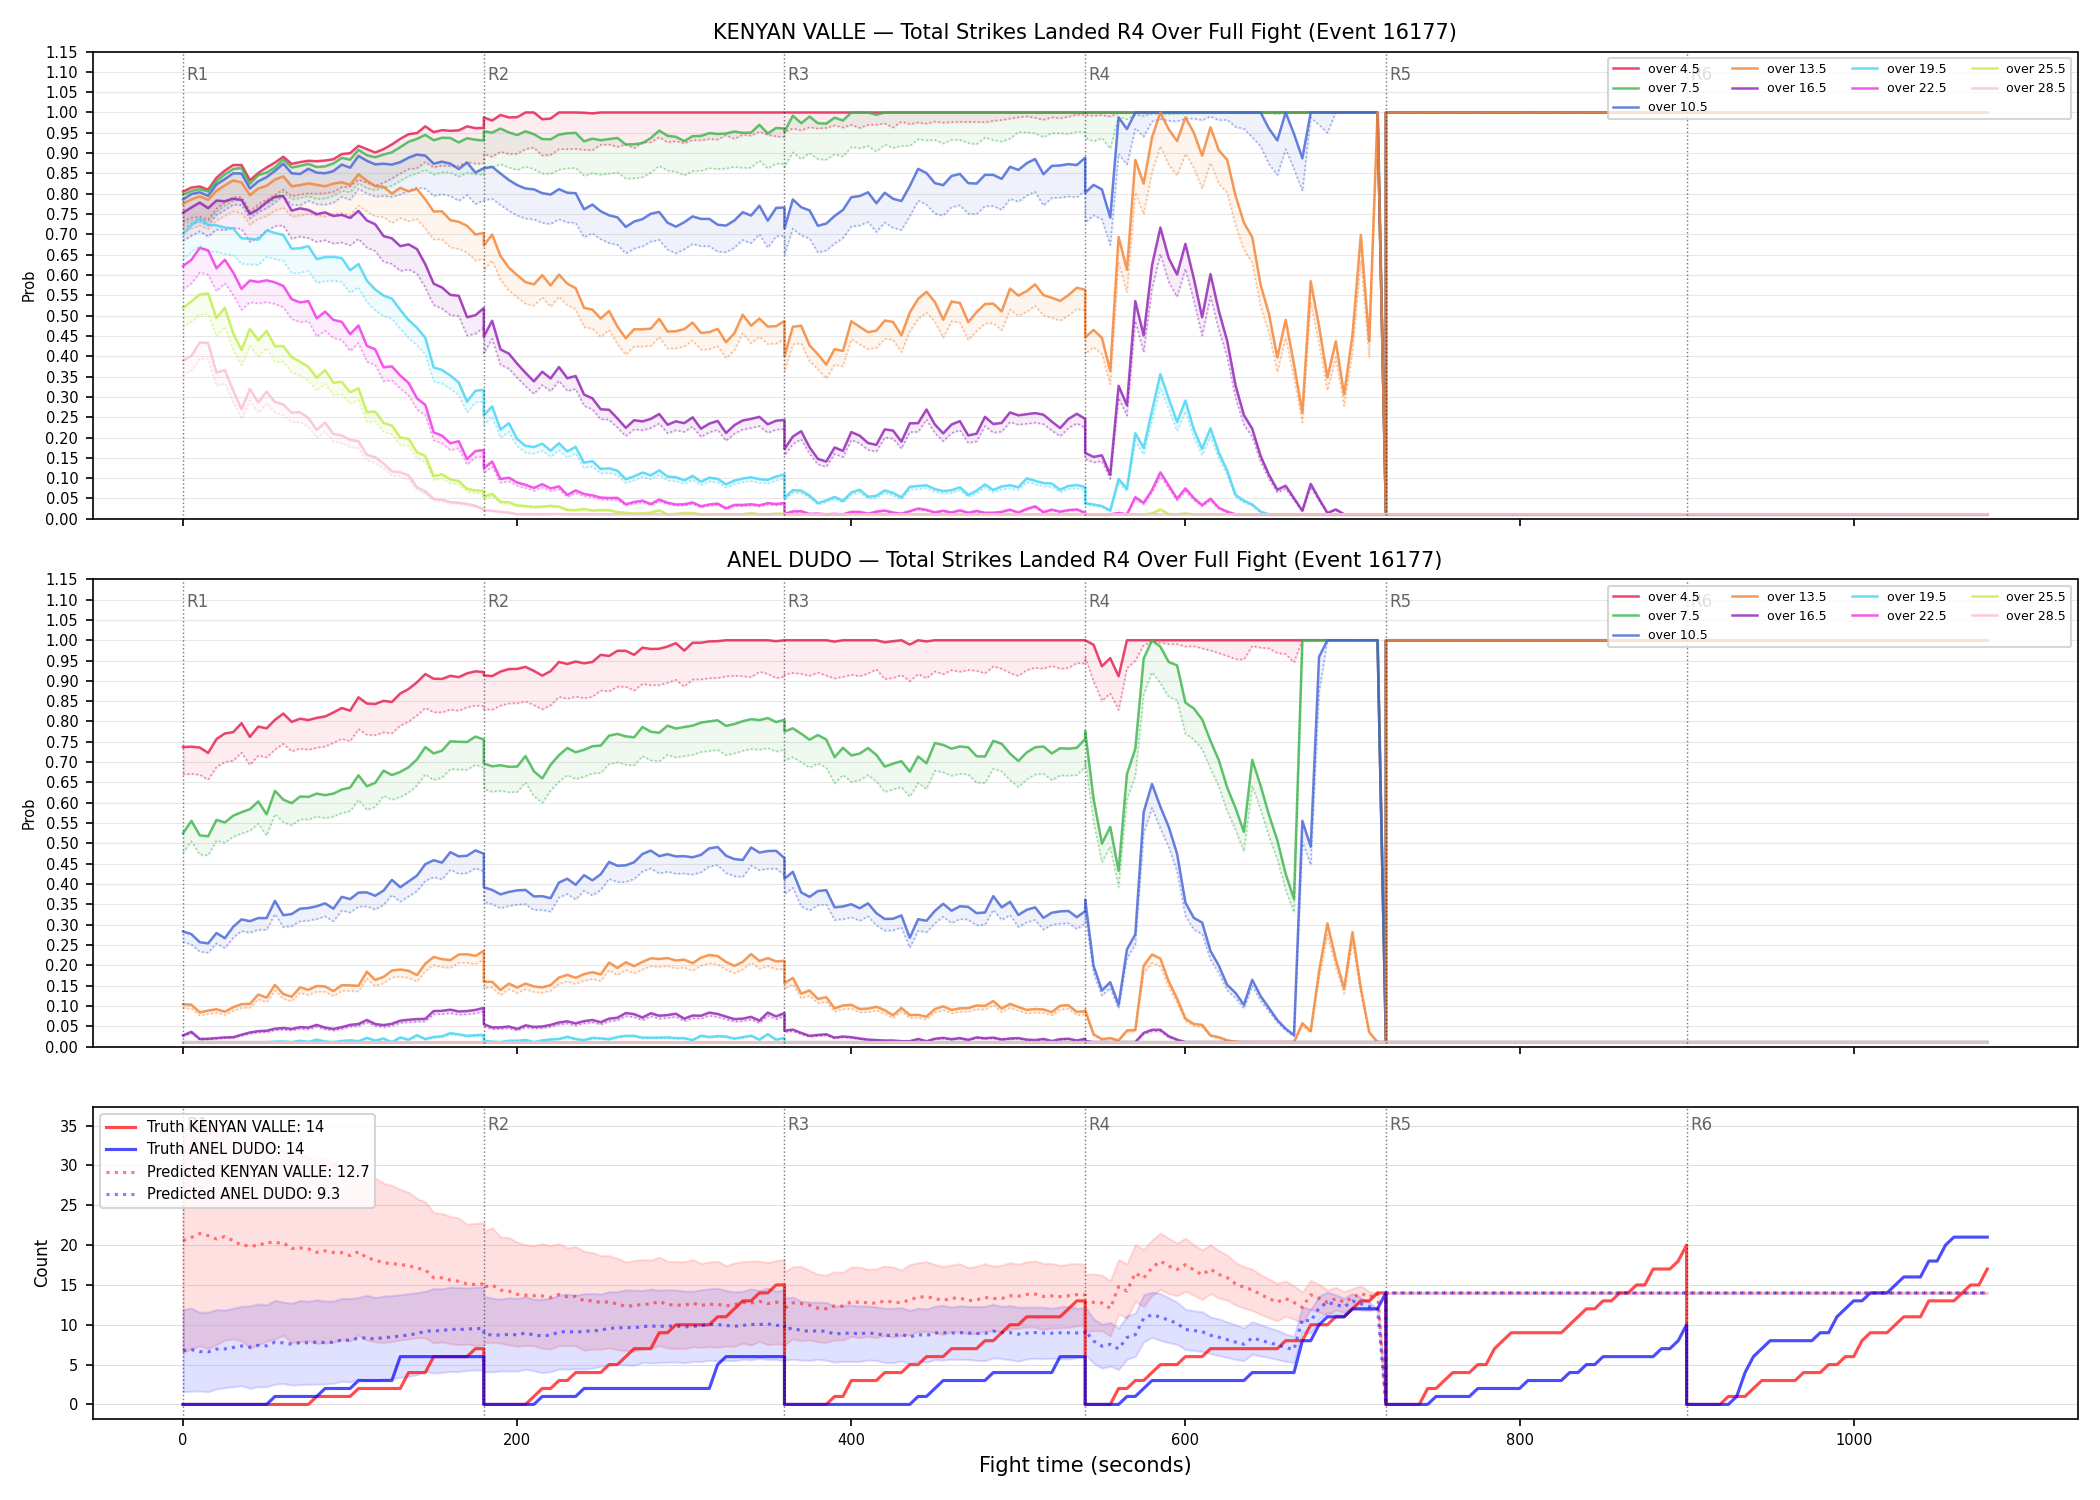Click the x-axis tick label 200
The width and height of the screenshot is (2100, 1500).
[x=517, y=1440]
